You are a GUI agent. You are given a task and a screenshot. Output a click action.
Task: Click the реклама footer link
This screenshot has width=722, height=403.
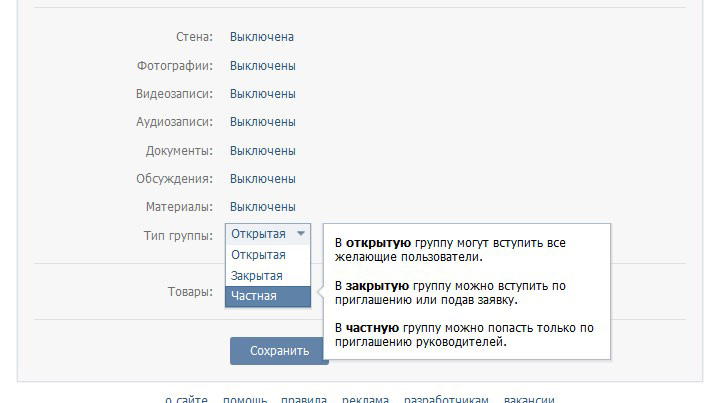[x=365, y=399]
